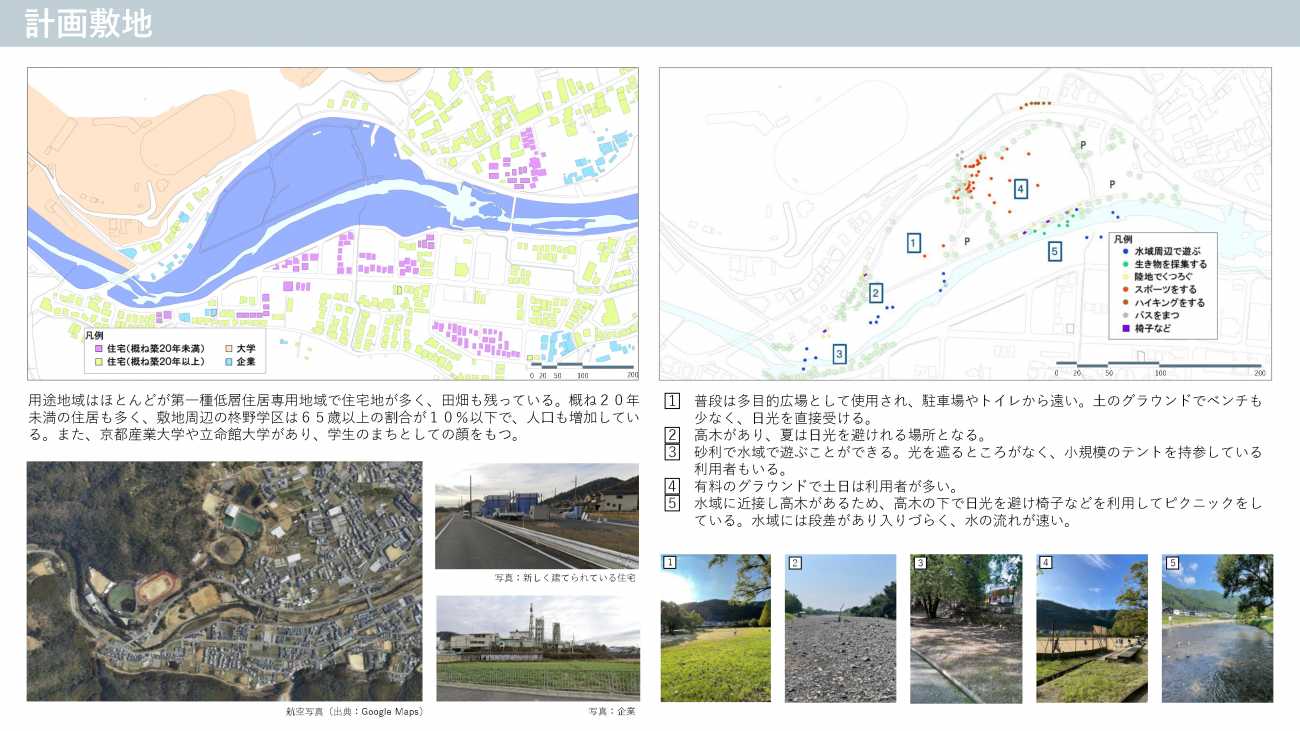This screenshot has height=731, width=1300.
Task: Click the purple 椅子など square legend icon
Action: (1125, 328)
